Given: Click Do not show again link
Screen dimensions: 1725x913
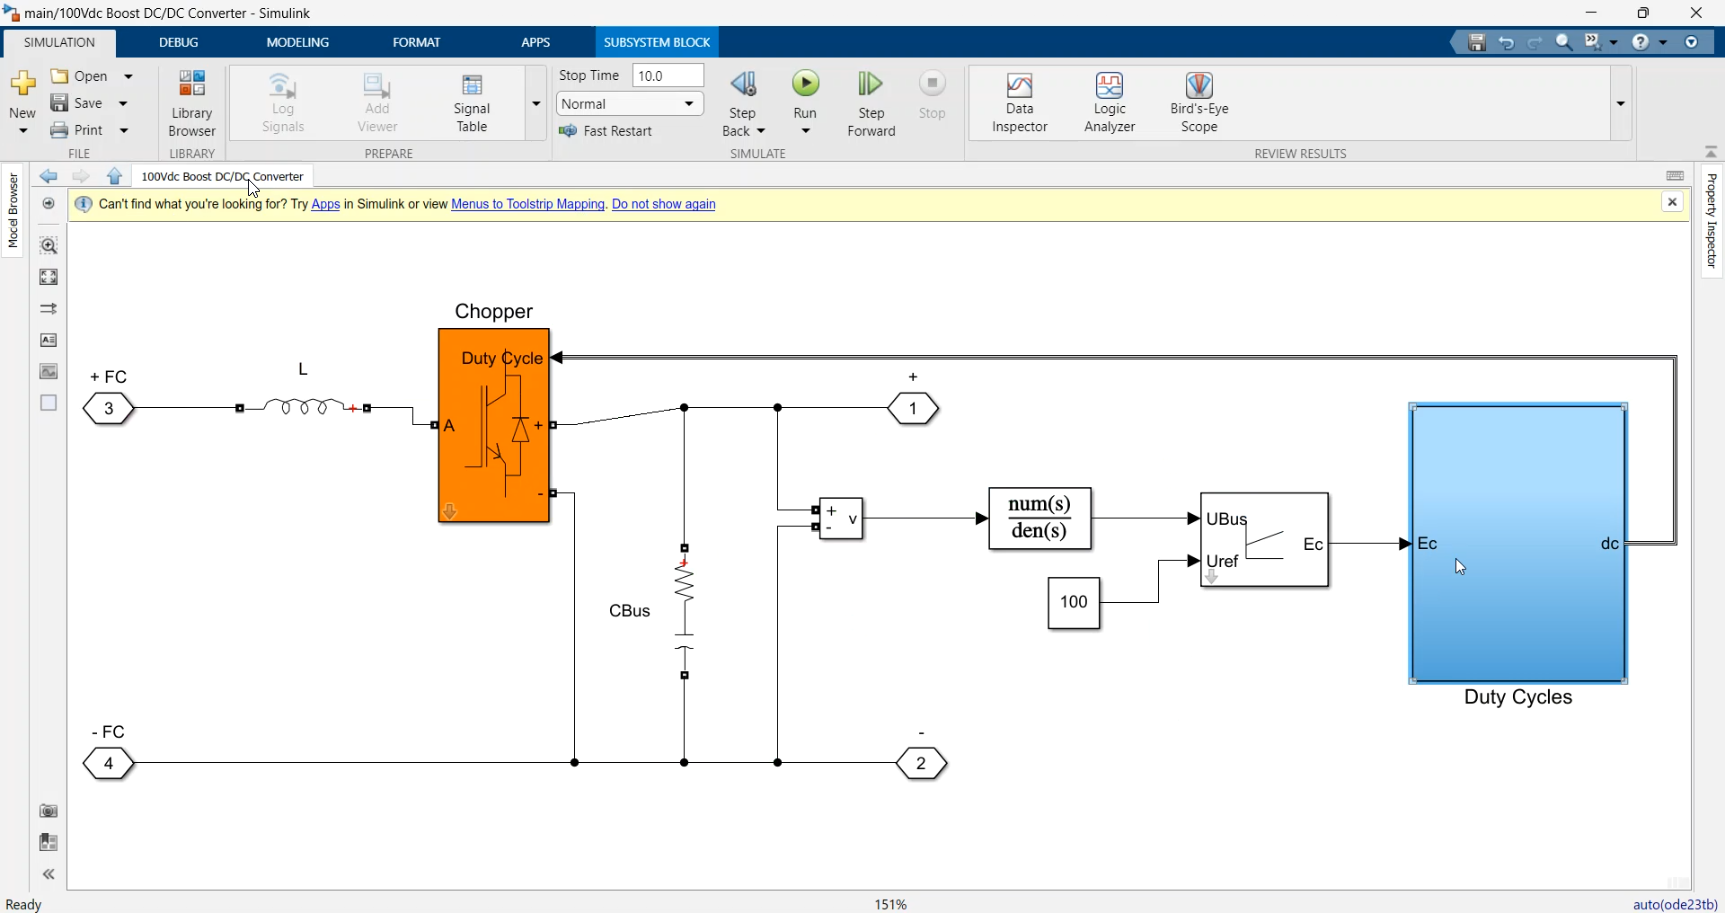Looking at the screenshot, I should coord(664,204).
